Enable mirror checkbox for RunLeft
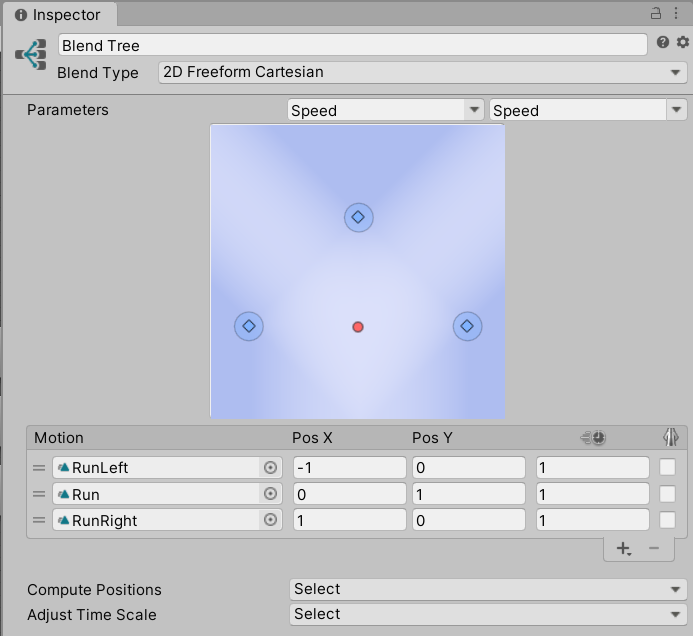Screen dimensions: 693x636 click(x=668, y=467)
